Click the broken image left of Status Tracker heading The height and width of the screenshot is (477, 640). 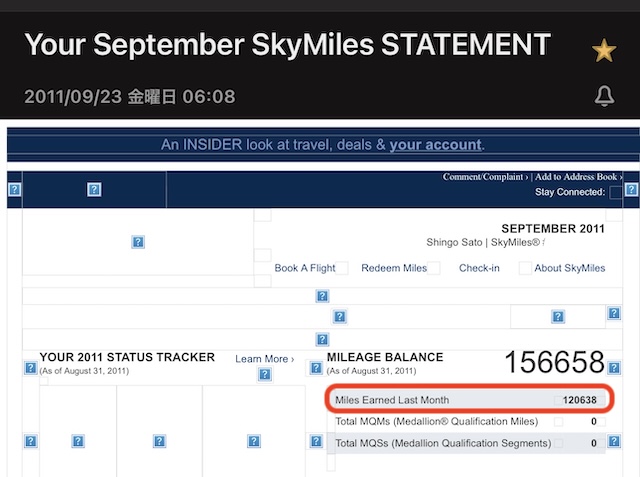click(x=31, y=368)
